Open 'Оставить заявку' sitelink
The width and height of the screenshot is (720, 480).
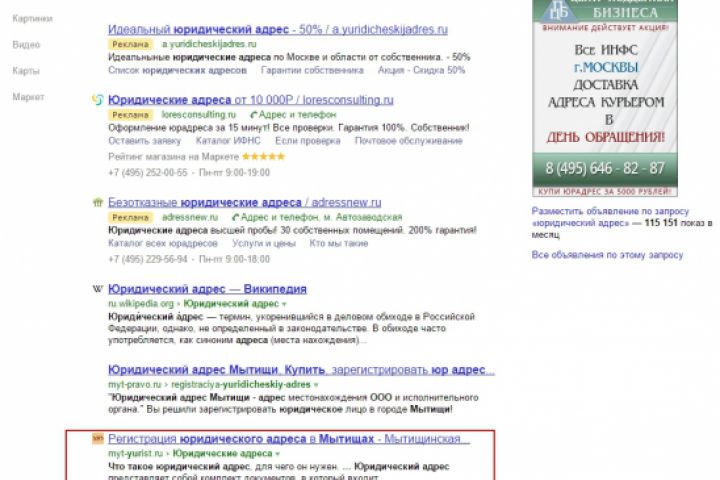click(145, 141)
